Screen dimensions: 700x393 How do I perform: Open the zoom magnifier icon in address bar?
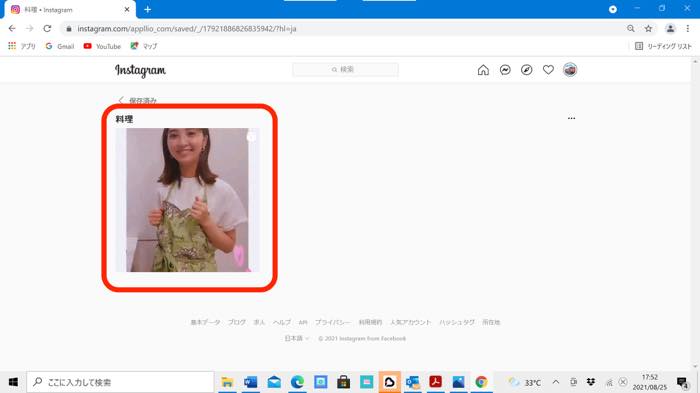[631, 29]
